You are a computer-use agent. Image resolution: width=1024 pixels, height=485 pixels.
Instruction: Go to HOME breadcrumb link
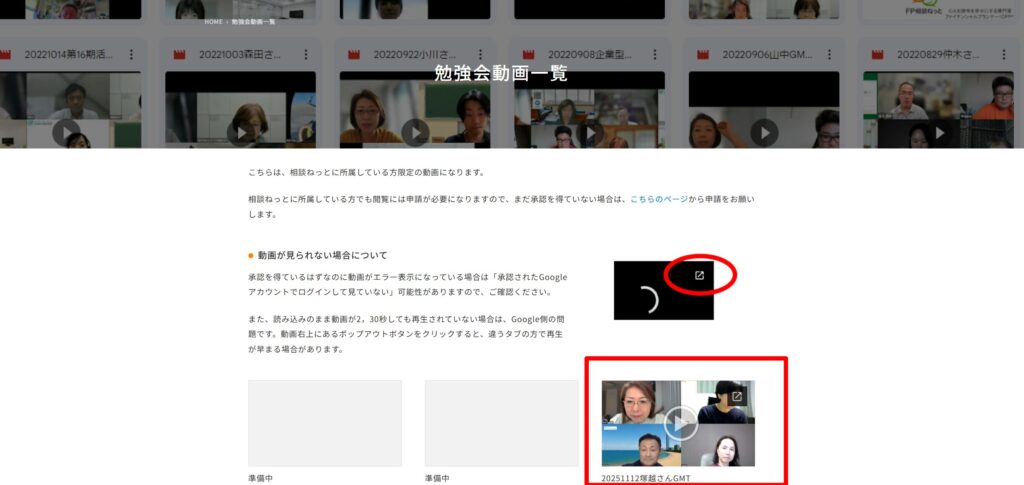pyautogui.click(x=213, y=21)
